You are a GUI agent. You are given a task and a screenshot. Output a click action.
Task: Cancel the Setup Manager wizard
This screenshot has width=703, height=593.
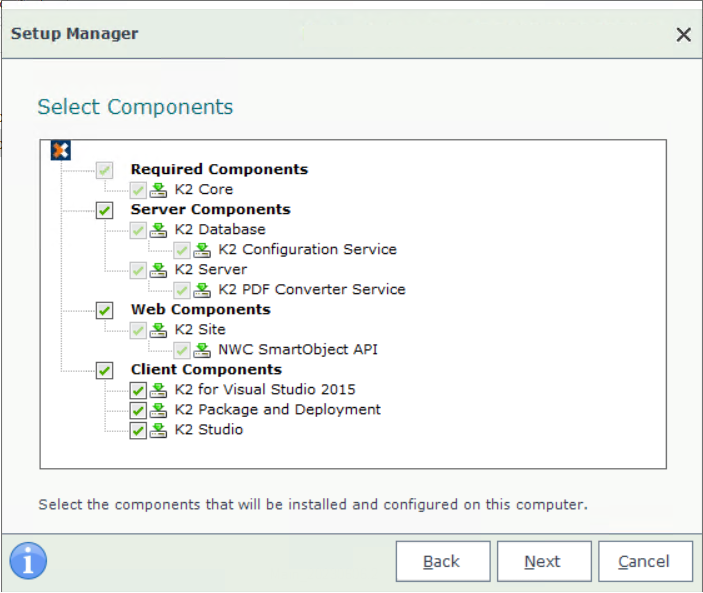645,561
